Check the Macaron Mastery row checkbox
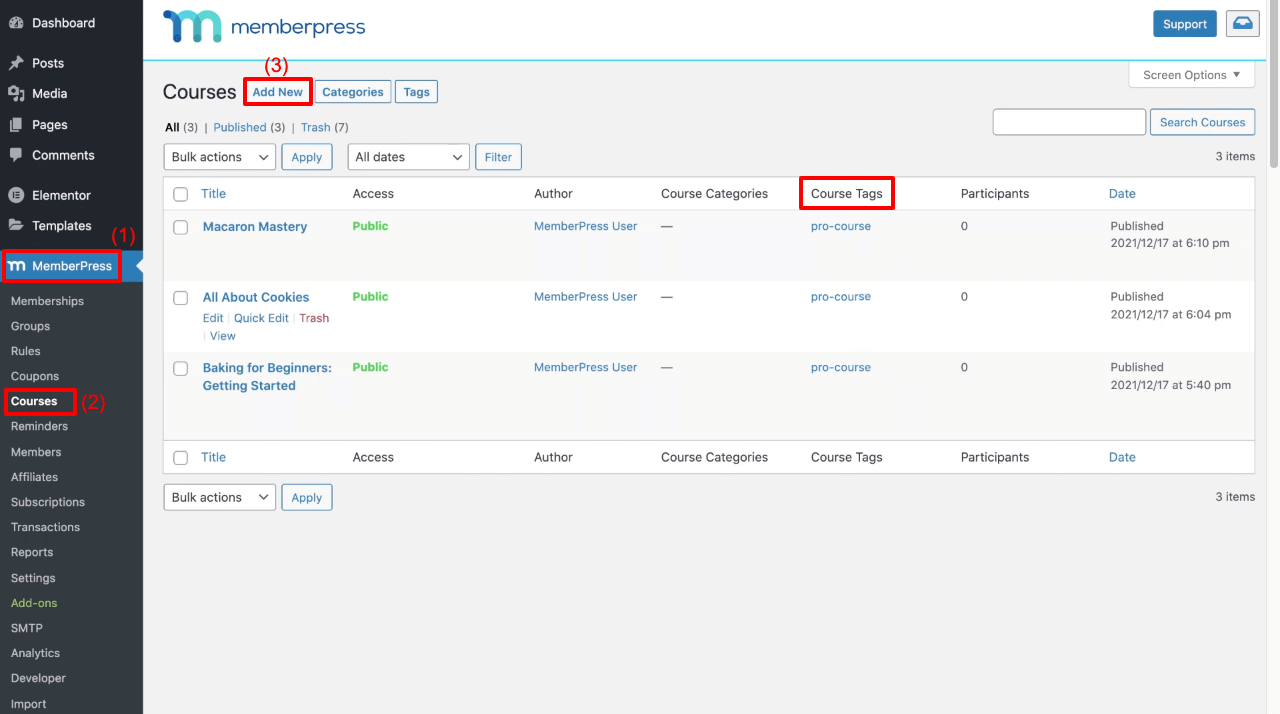Screen dimensions: 1280x714 pyautogui.click(x=181, y=227)
